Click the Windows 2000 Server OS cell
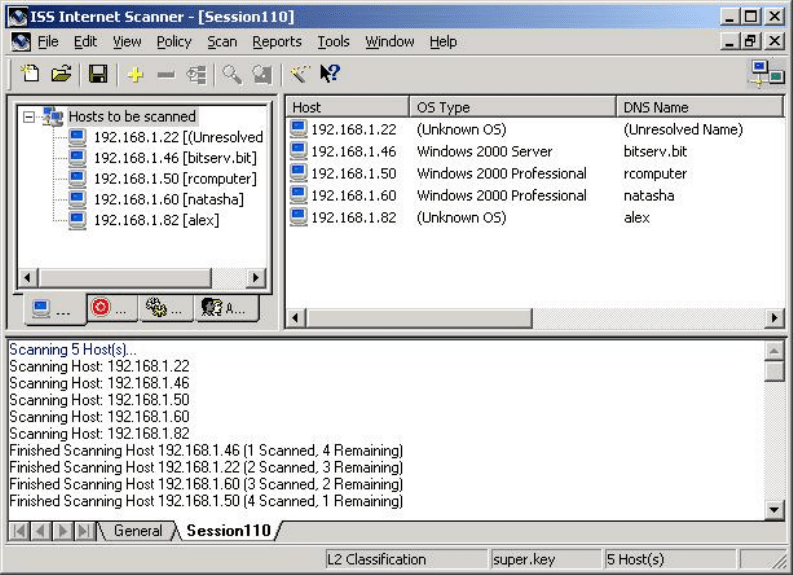The width and height of the screenshot is (793, 575). click(x=484, y=151)
